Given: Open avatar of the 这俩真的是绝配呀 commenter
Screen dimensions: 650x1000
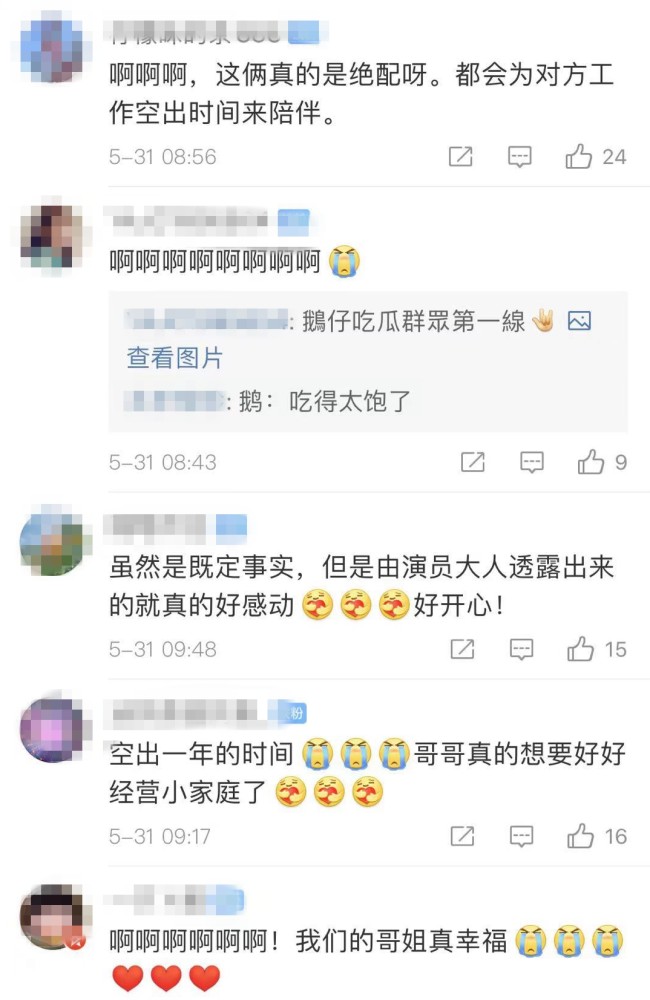Looking at the screenshot, I should pos(52,50).
